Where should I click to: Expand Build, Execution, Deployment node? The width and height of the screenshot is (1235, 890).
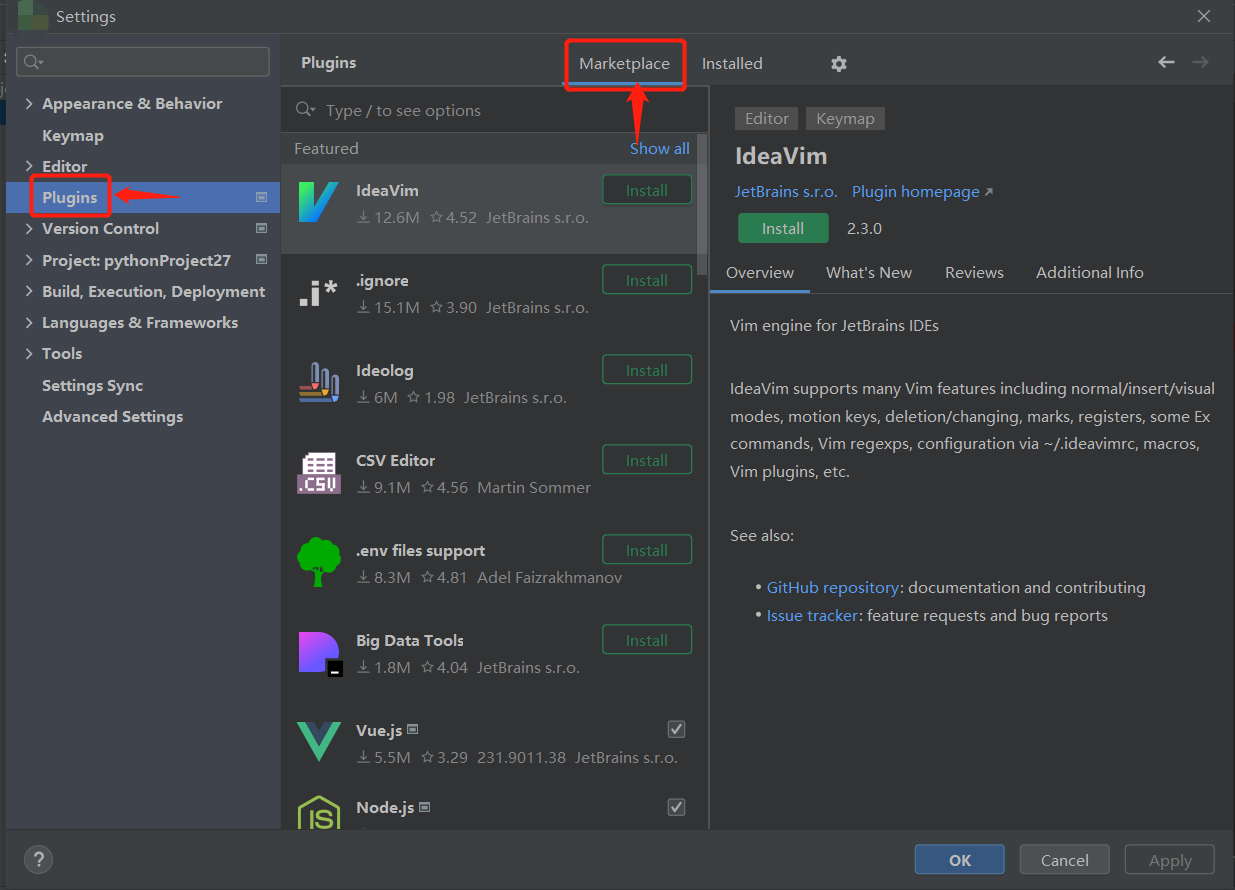tap(29, 292)
